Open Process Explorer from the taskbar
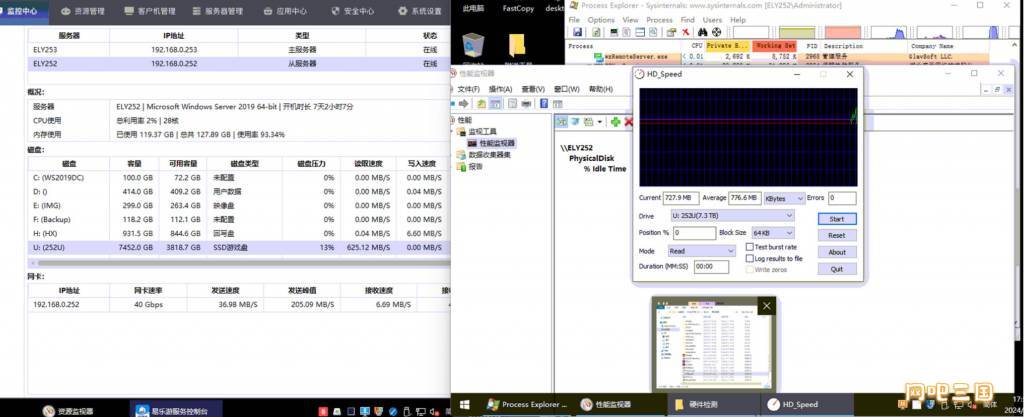1024x417 pixels. click(528, 405)
